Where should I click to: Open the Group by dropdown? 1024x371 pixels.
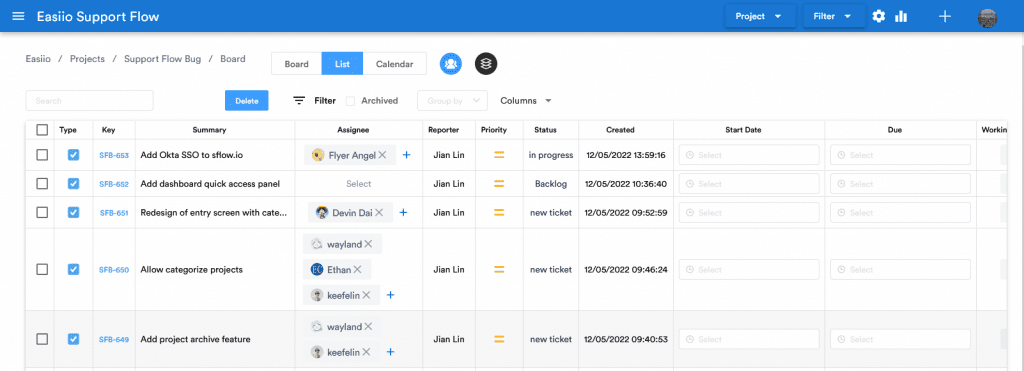(x=452, y=101)
